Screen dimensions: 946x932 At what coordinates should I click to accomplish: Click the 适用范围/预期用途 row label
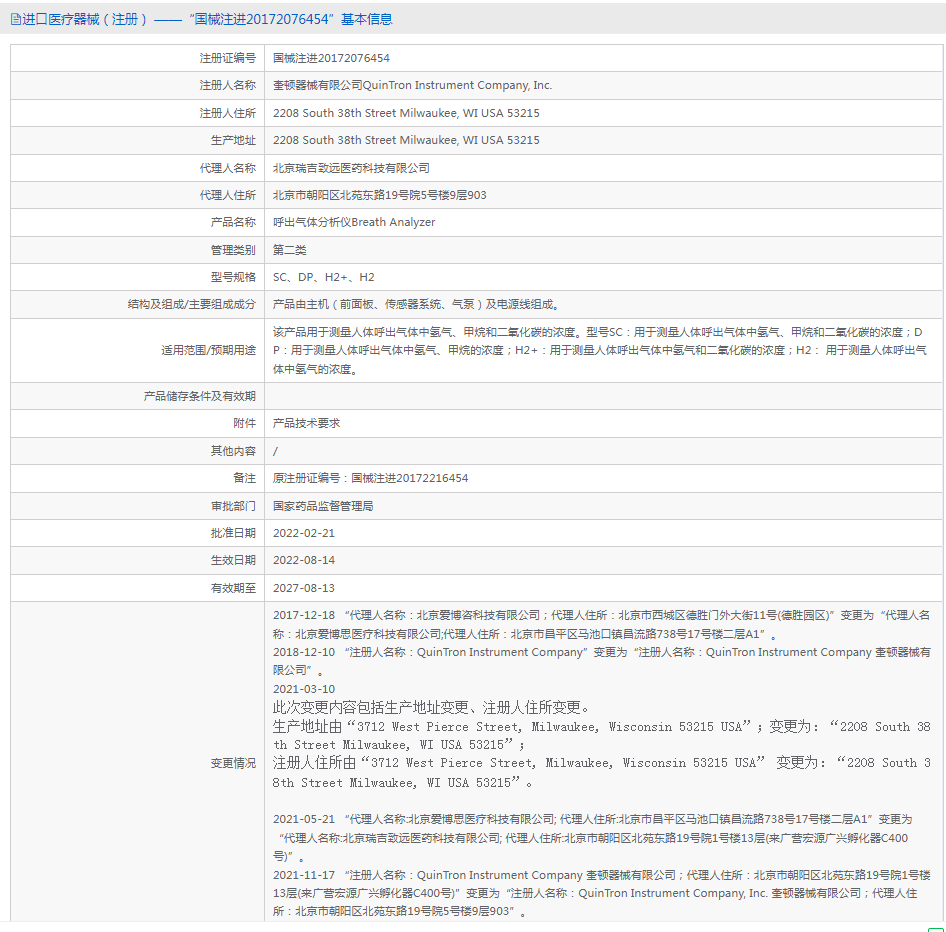click(x=208, y=350)
